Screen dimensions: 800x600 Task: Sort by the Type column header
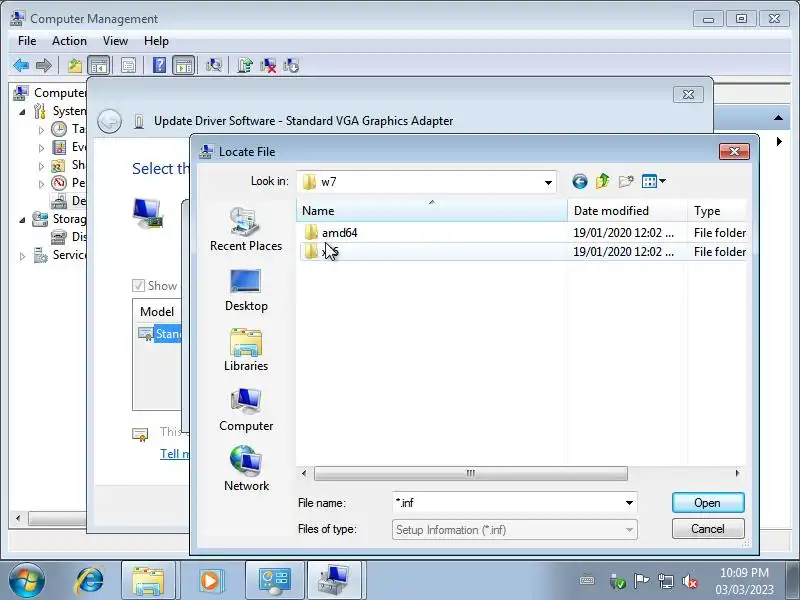click(716, 211)
